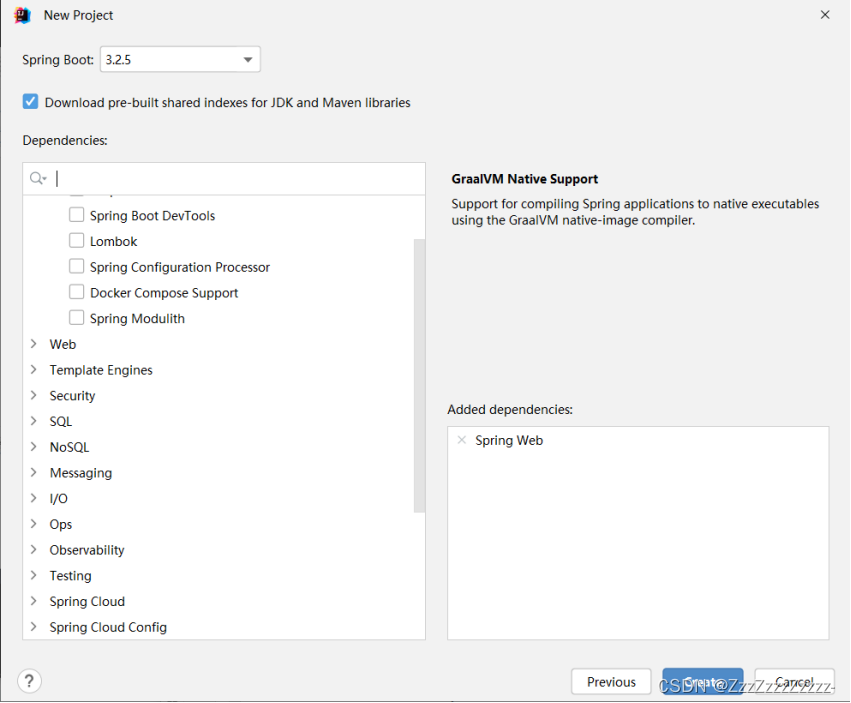The height and width of the screenshot is (703, 851).
Task: Select the Docker Compose Support checkbox
Action: (x=77, y=292)
